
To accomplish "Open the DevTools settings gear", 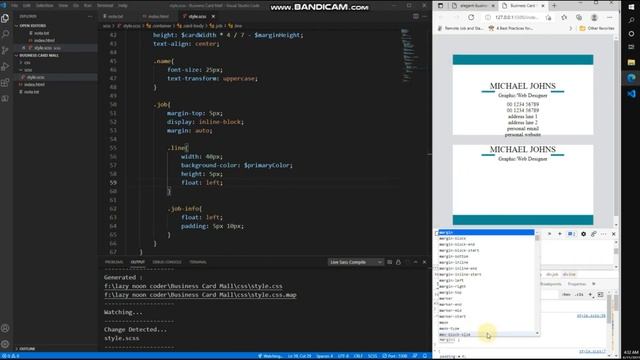I will (x=583, y=234).
